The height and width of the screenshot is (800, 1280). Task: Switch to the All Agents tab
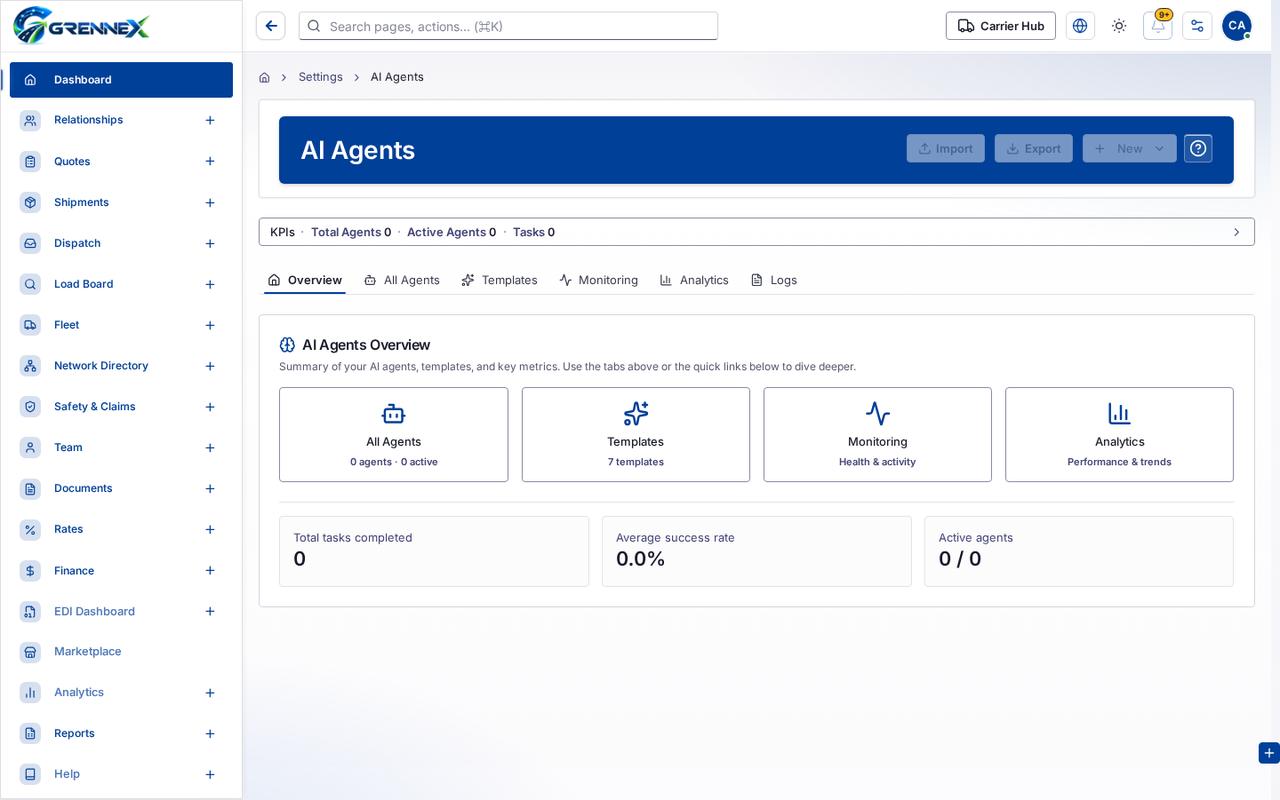pyautogui.click(x=402, y=280)
